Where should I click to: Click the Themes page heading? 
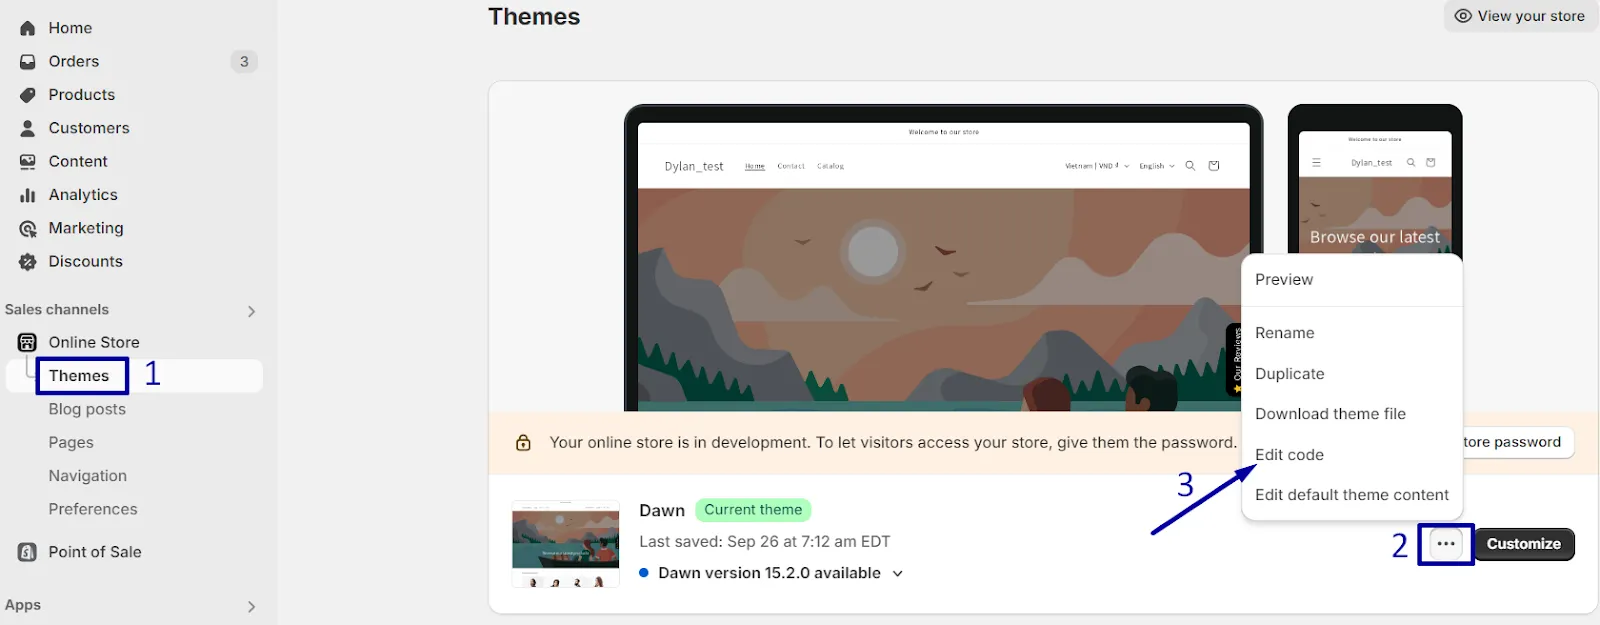(534, 17)
